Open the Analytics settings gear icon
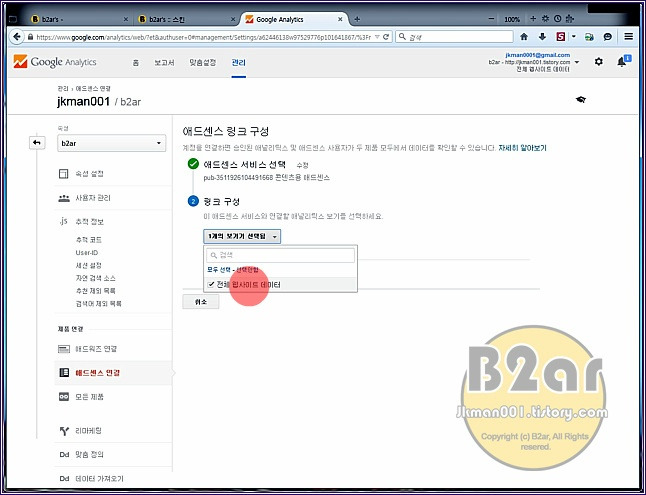The height and width of the screenshot is (495, 646). (599, 62)
